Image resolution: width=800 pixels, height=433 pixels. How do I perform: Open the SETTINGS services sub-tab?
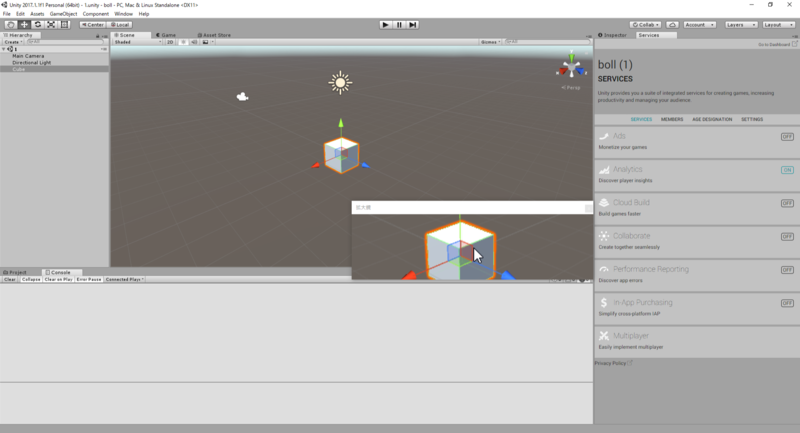pyautogui.click(x=752, y=119)
